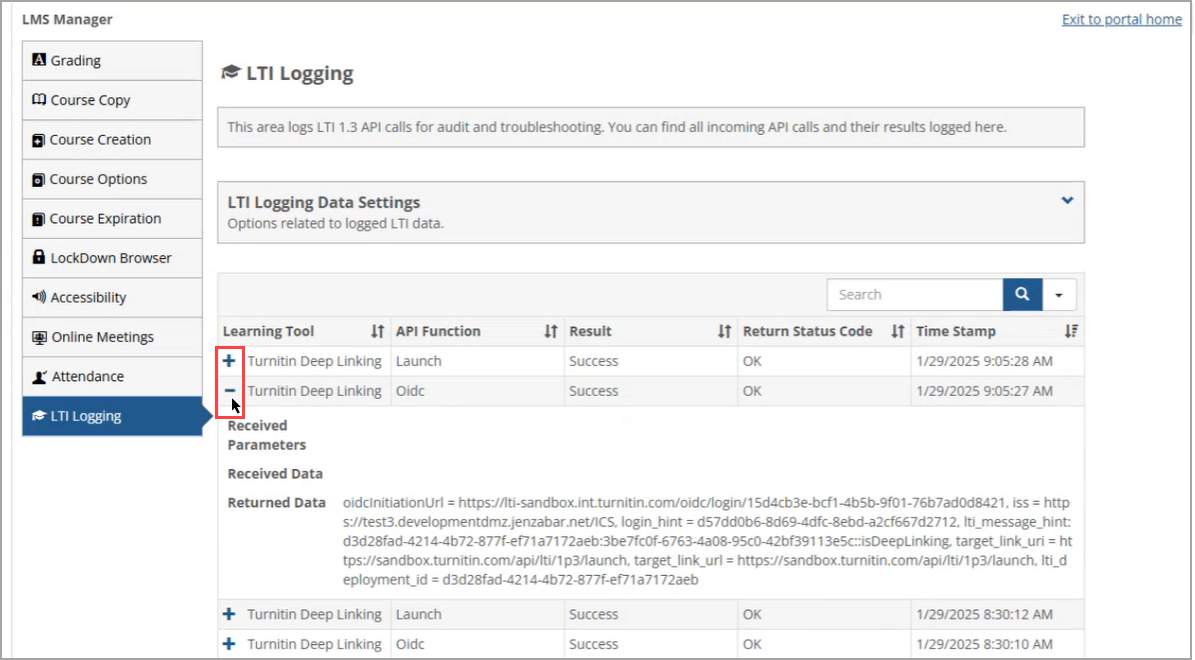
Task: Select the Grading sidebar icon
Action: click(38, 60)
